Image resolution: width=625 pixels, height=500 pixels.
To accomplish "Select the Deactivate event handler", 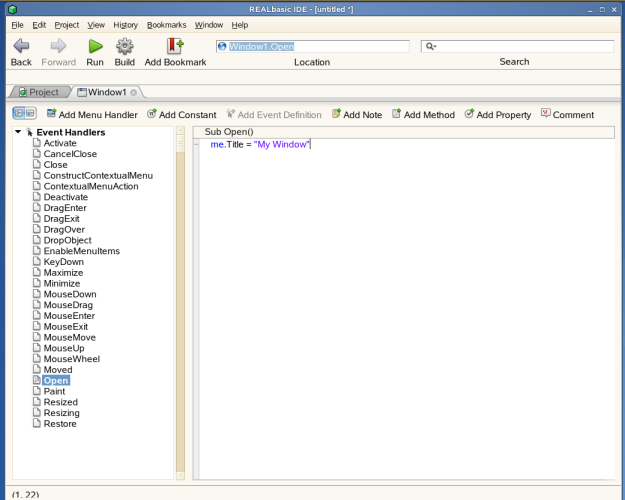I will click(x=66, y=197).
